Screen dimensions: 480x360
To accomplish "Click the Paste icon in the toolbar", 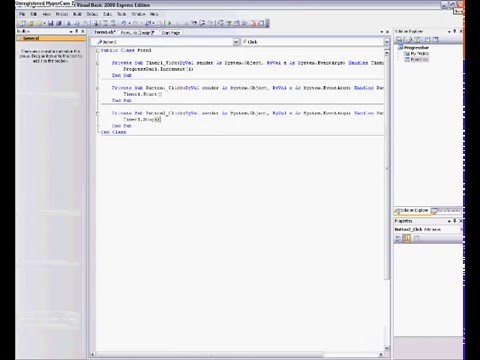I will tap(86, 23).
